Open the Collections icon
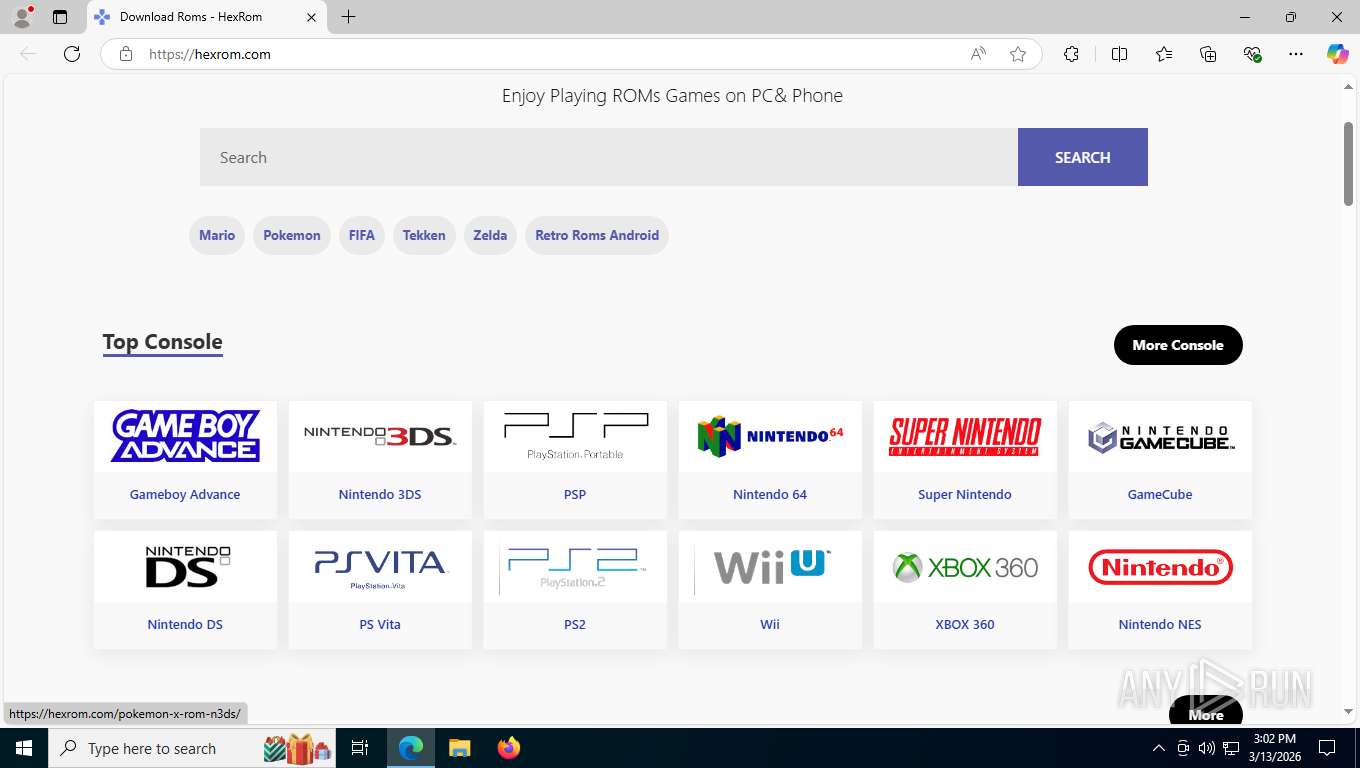 1208,54
